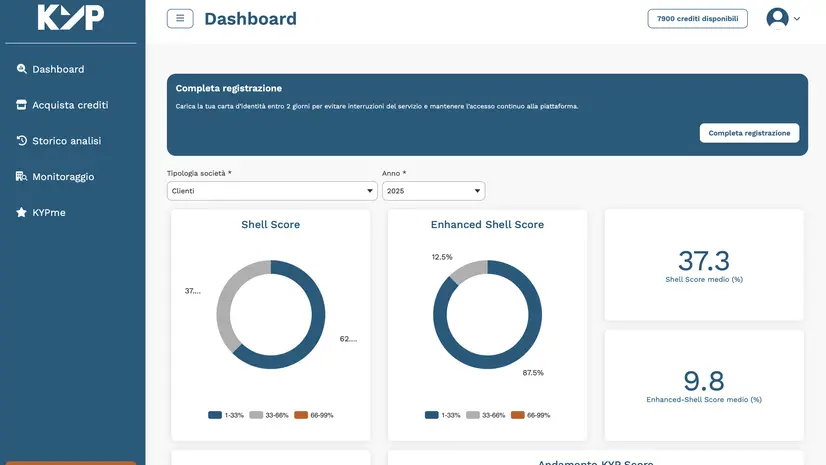
Task: Expand the chevron next to user avatar
Action: click(x=797, y=18)
